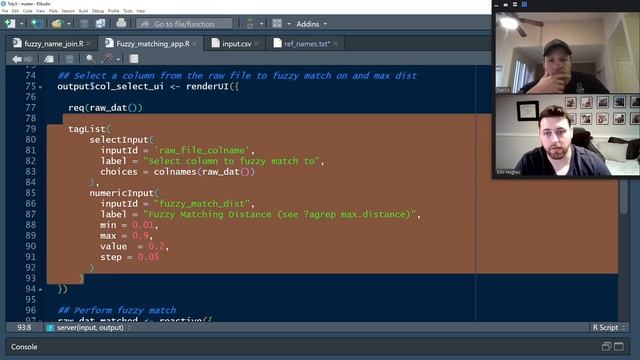640x360 pixels.
Task: Click the highlighted blue view icon in the call window bar
Action: [x=524, y=4]
